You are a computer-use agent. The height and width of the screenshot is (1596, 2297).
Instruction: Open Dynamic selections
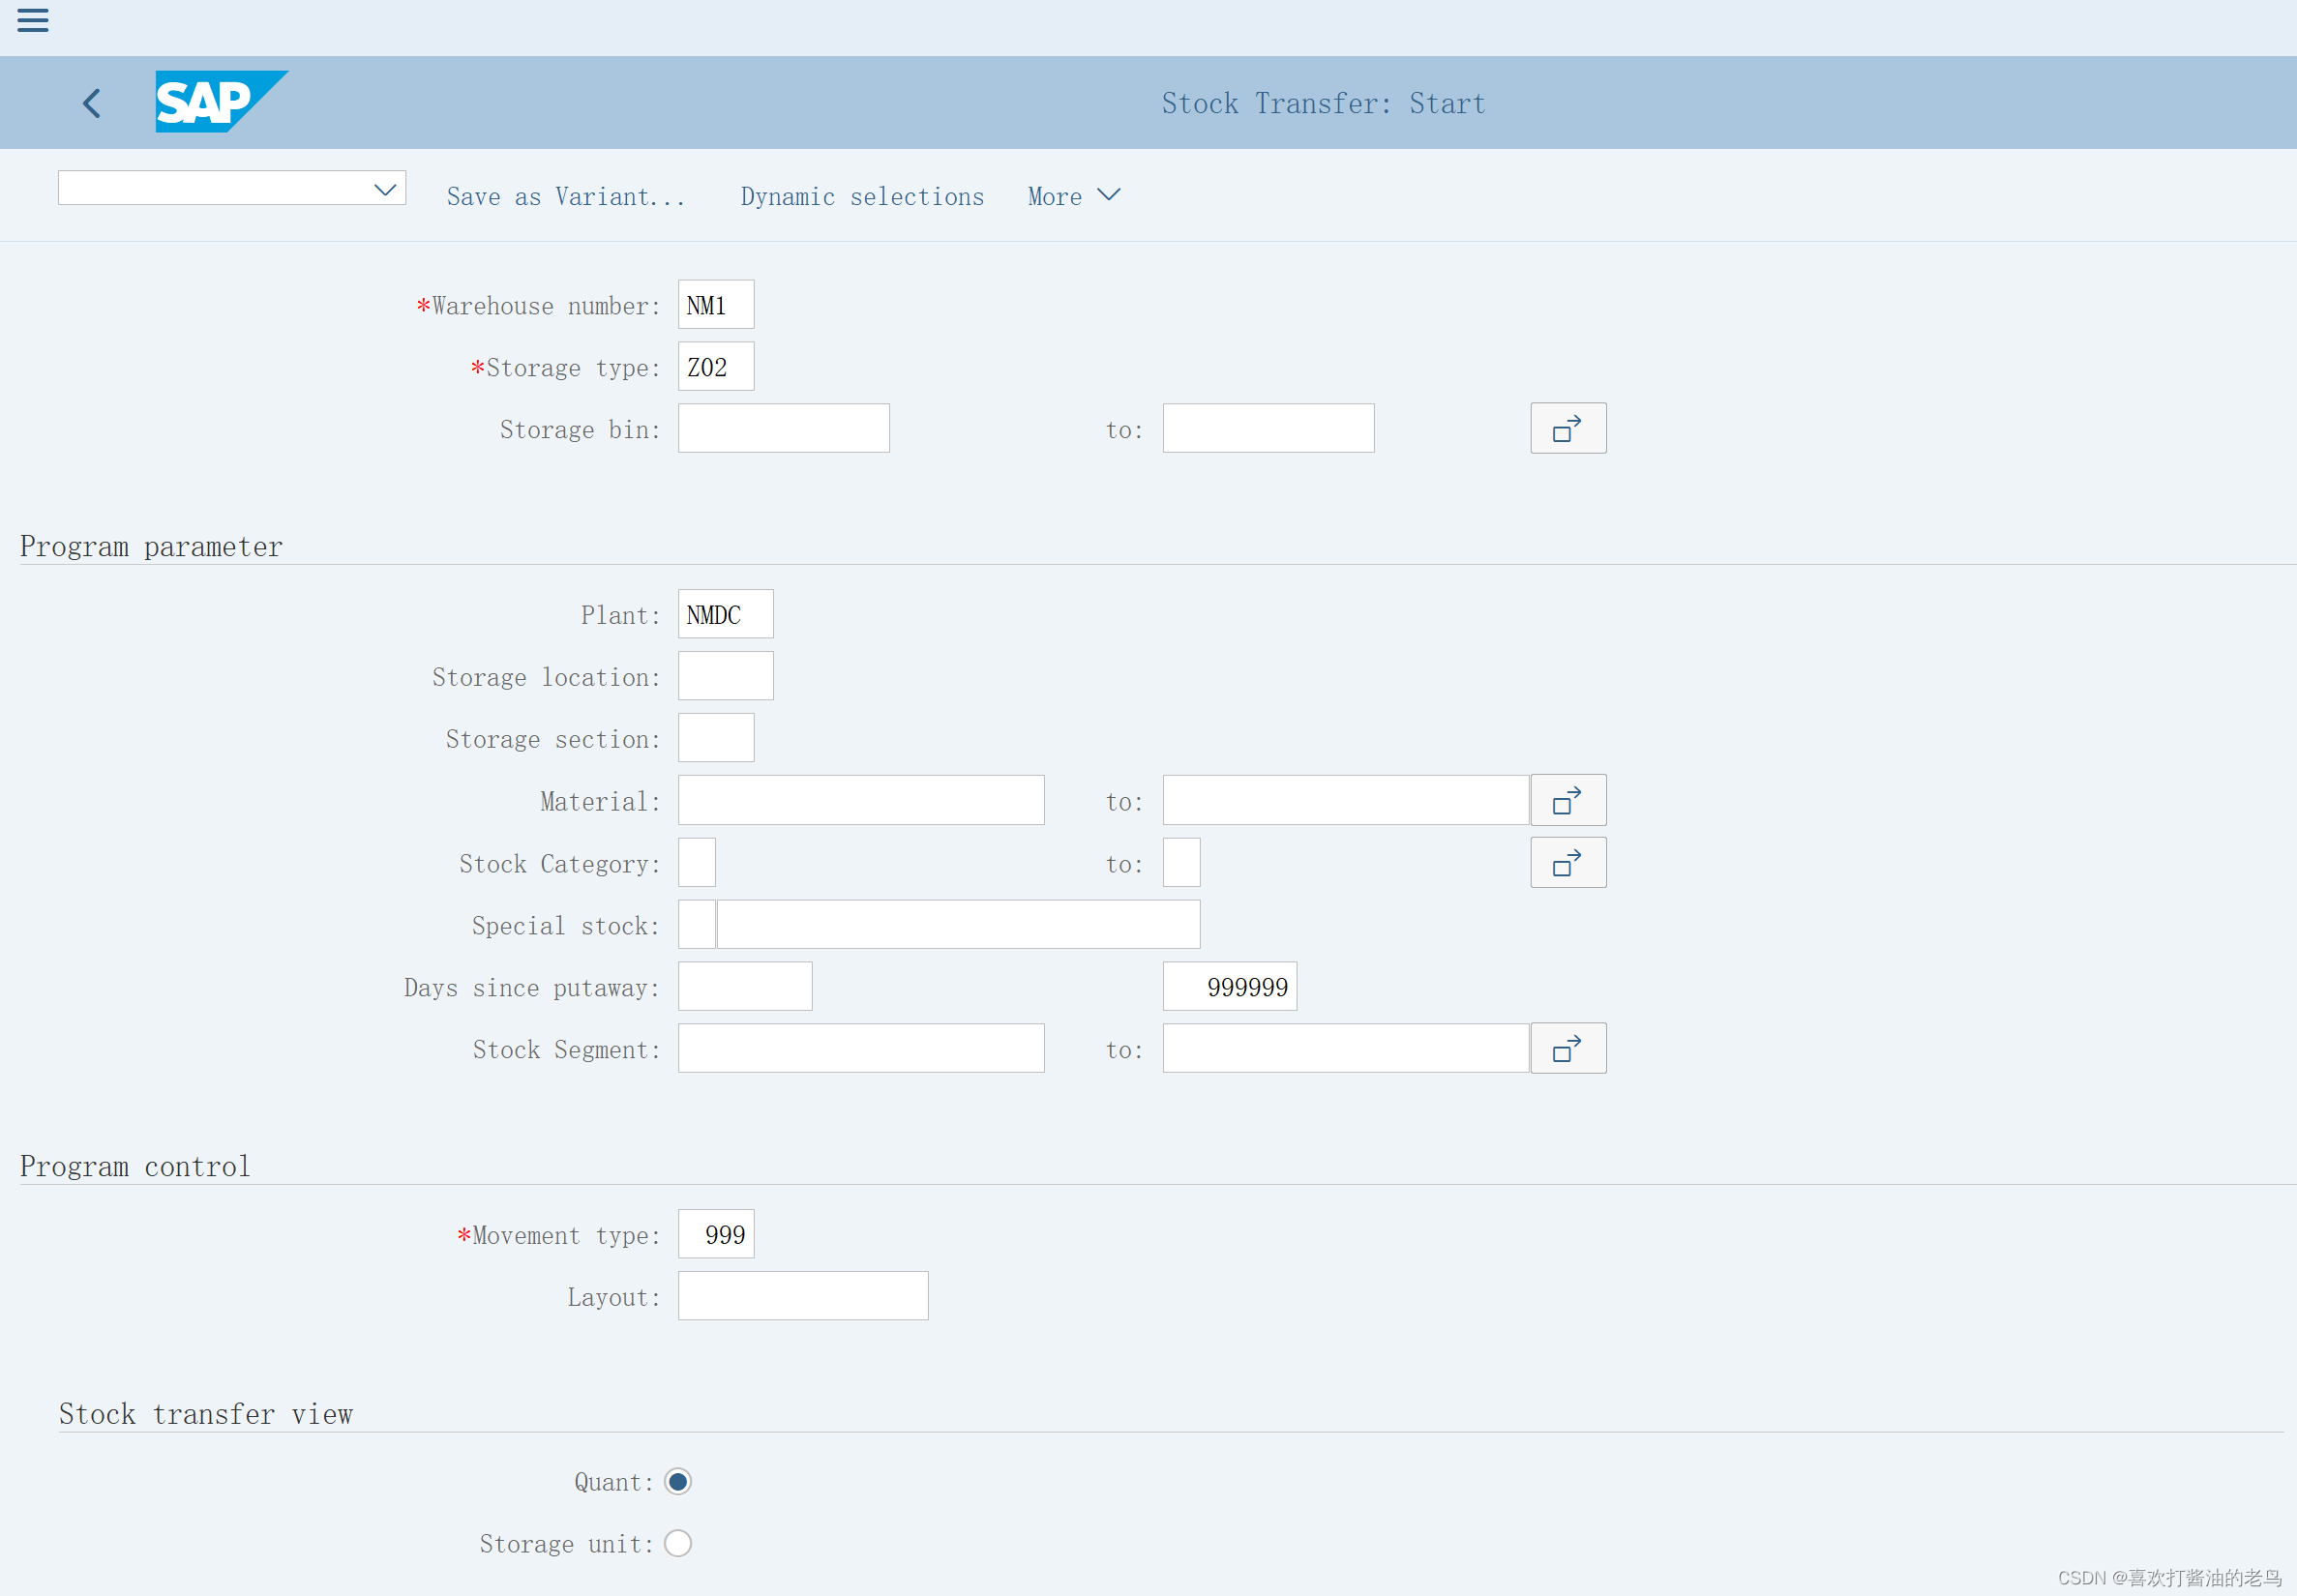point(862,197)
